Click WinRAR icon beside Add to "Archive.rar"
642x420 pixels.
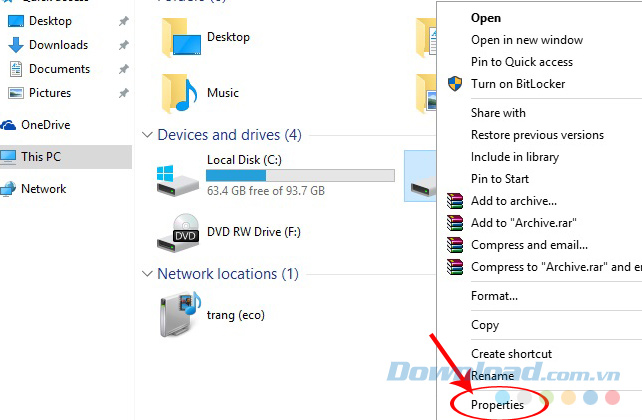pyautogui.click(x=455, y=223)
